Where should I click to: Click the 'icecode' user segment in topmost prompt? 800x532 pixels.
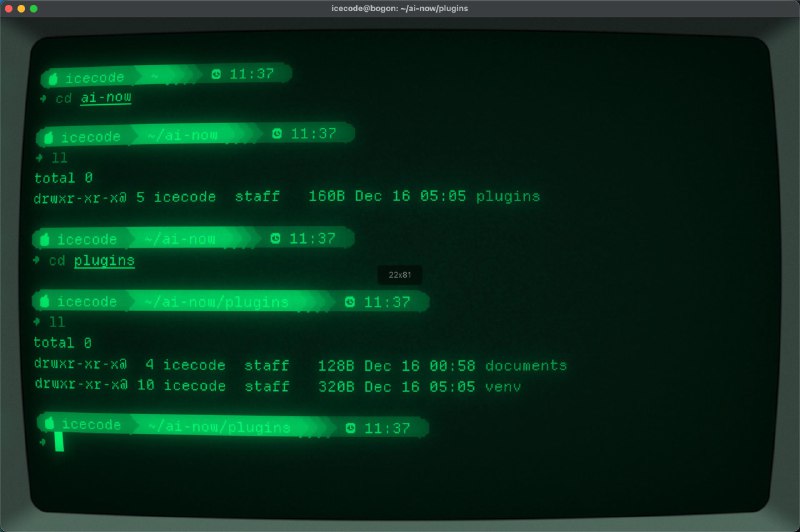tap(95, 77)
